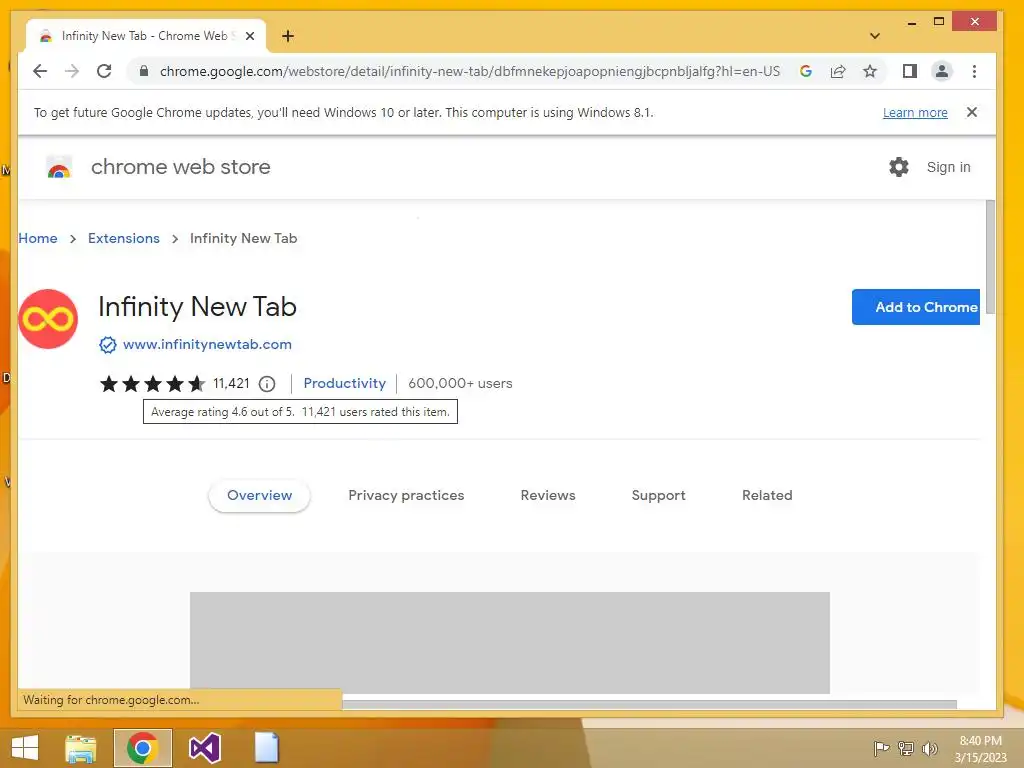Switch to Privacy practices tab
Viewport: 1024px width, 768px height.
pyautogui.click(x=406, y=496)
